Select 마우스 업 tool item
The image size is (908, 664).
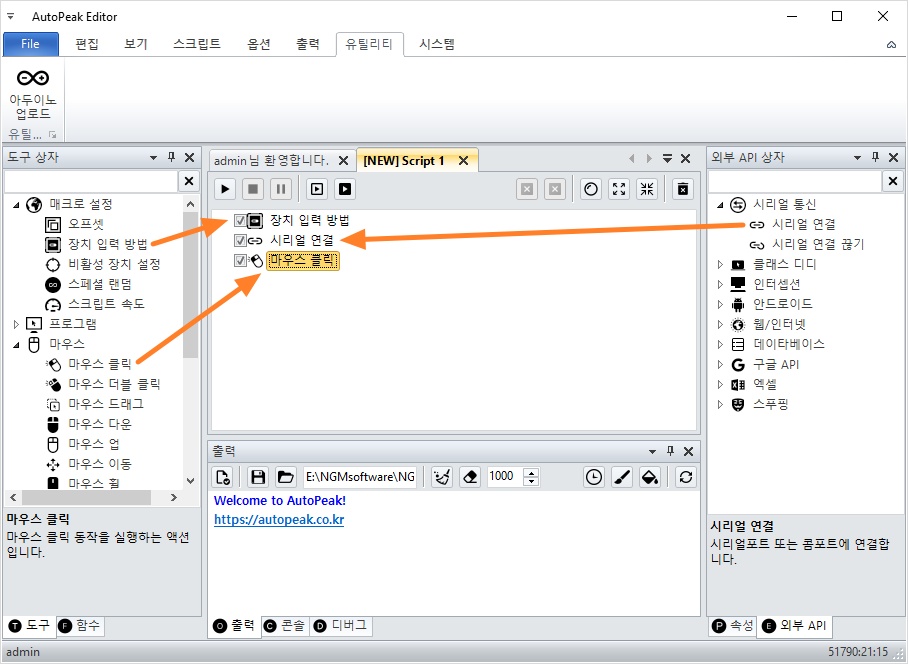(93, 444)
